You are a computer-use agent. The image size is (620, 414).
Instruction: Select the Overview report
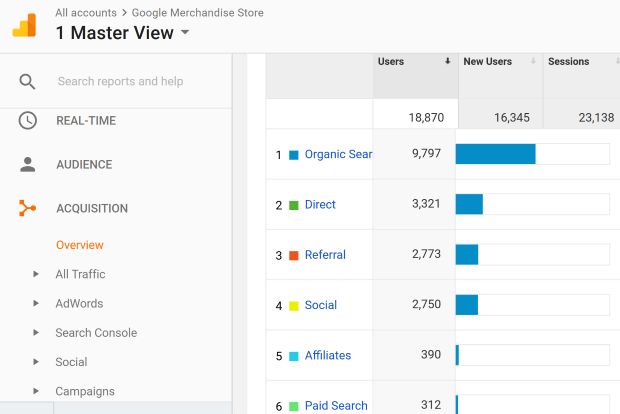pos(80,245)
